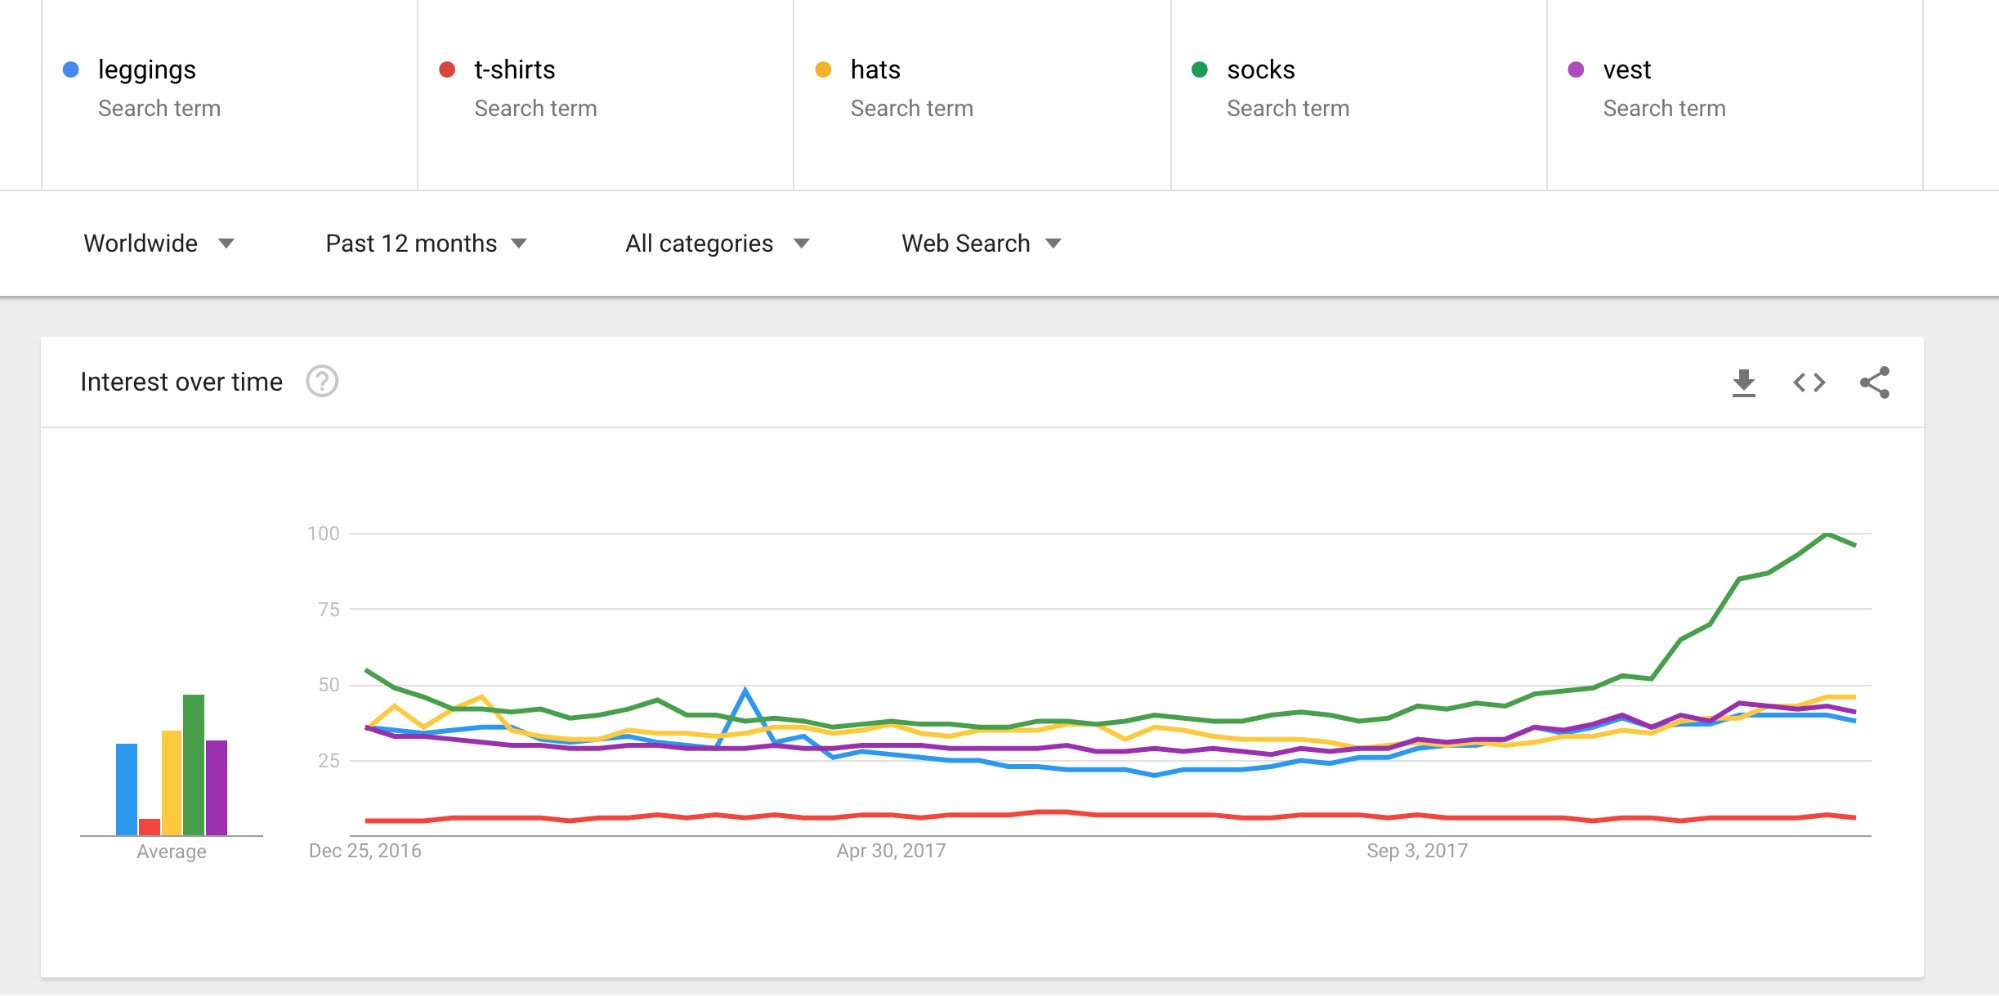Open the help icon beside Interest over time
This screenshot has height=996, width=1999.
(322, 381)
